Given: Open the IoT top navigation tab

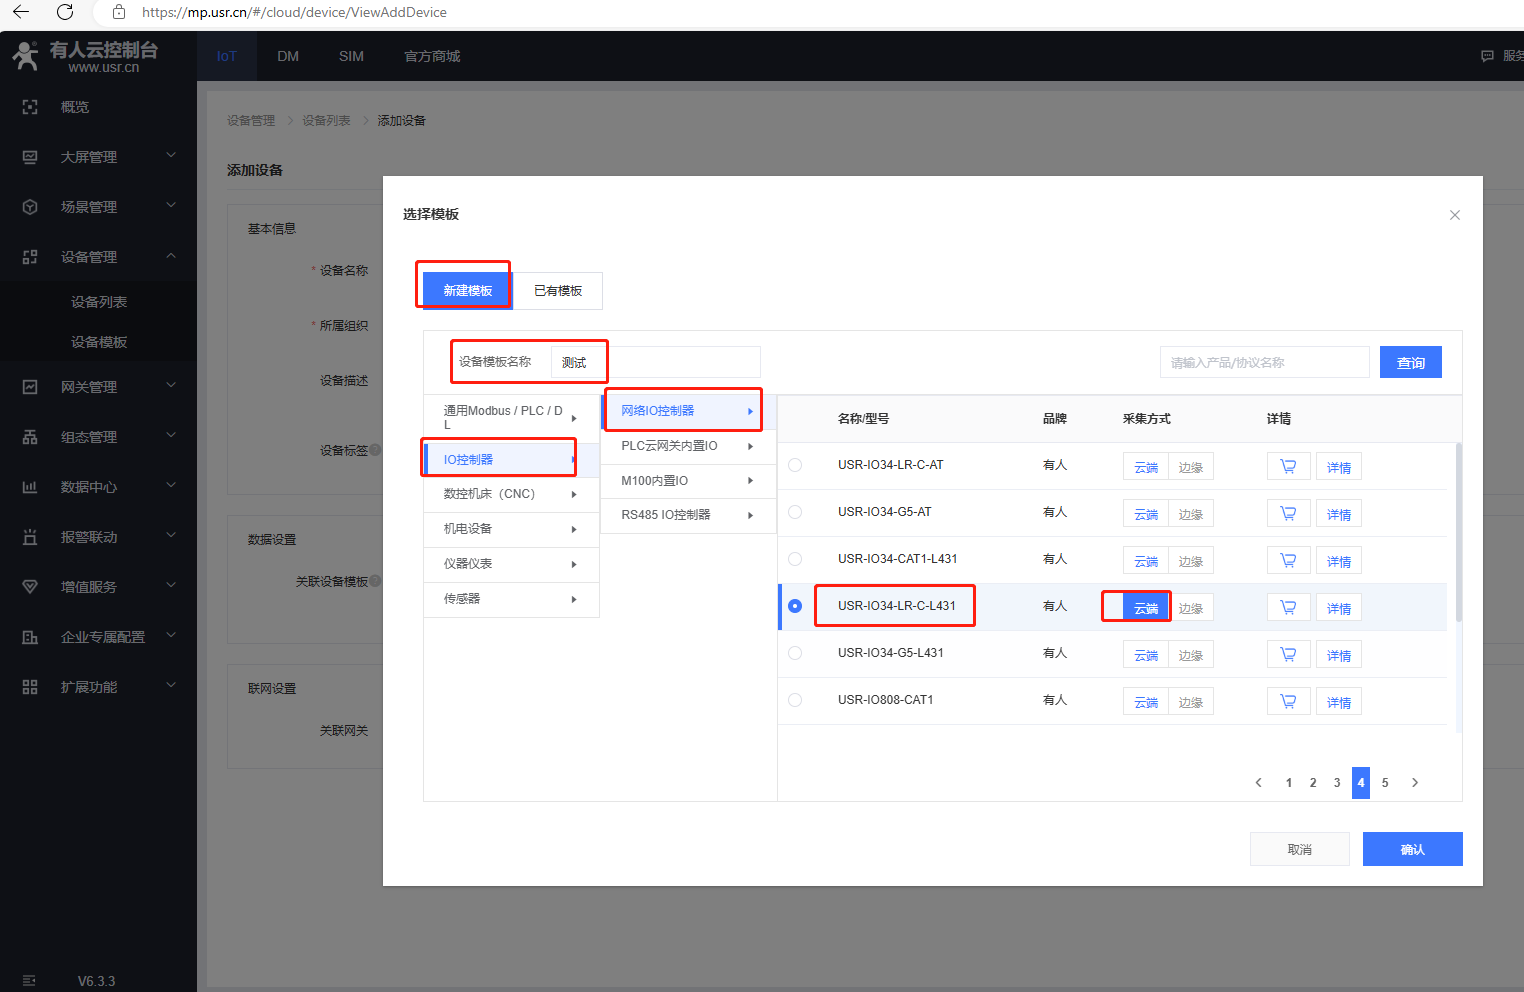Looking at the screenshot, I should 227,56.
